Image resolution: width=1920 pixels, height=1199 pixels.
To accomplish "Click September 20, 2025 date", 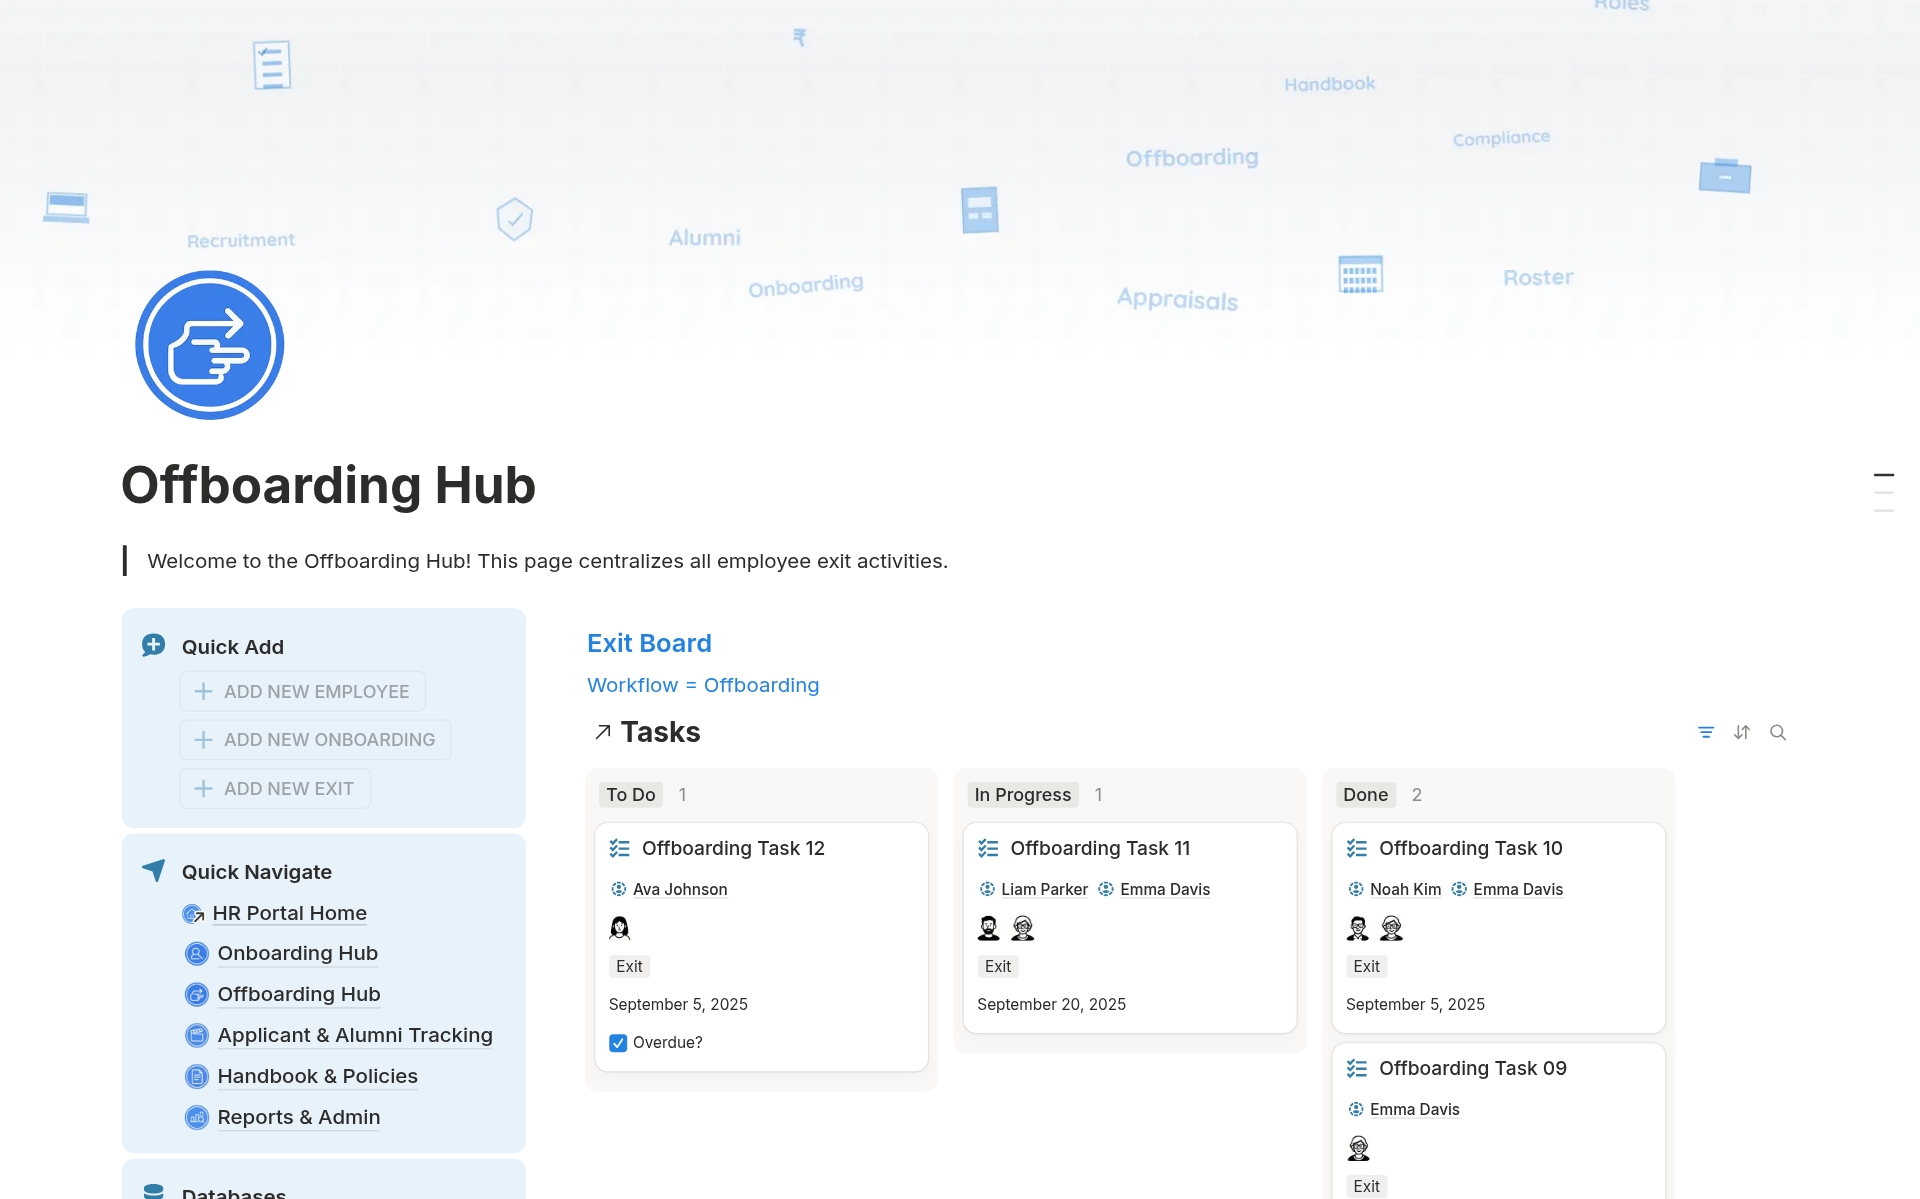I will pos(1051,1005).
